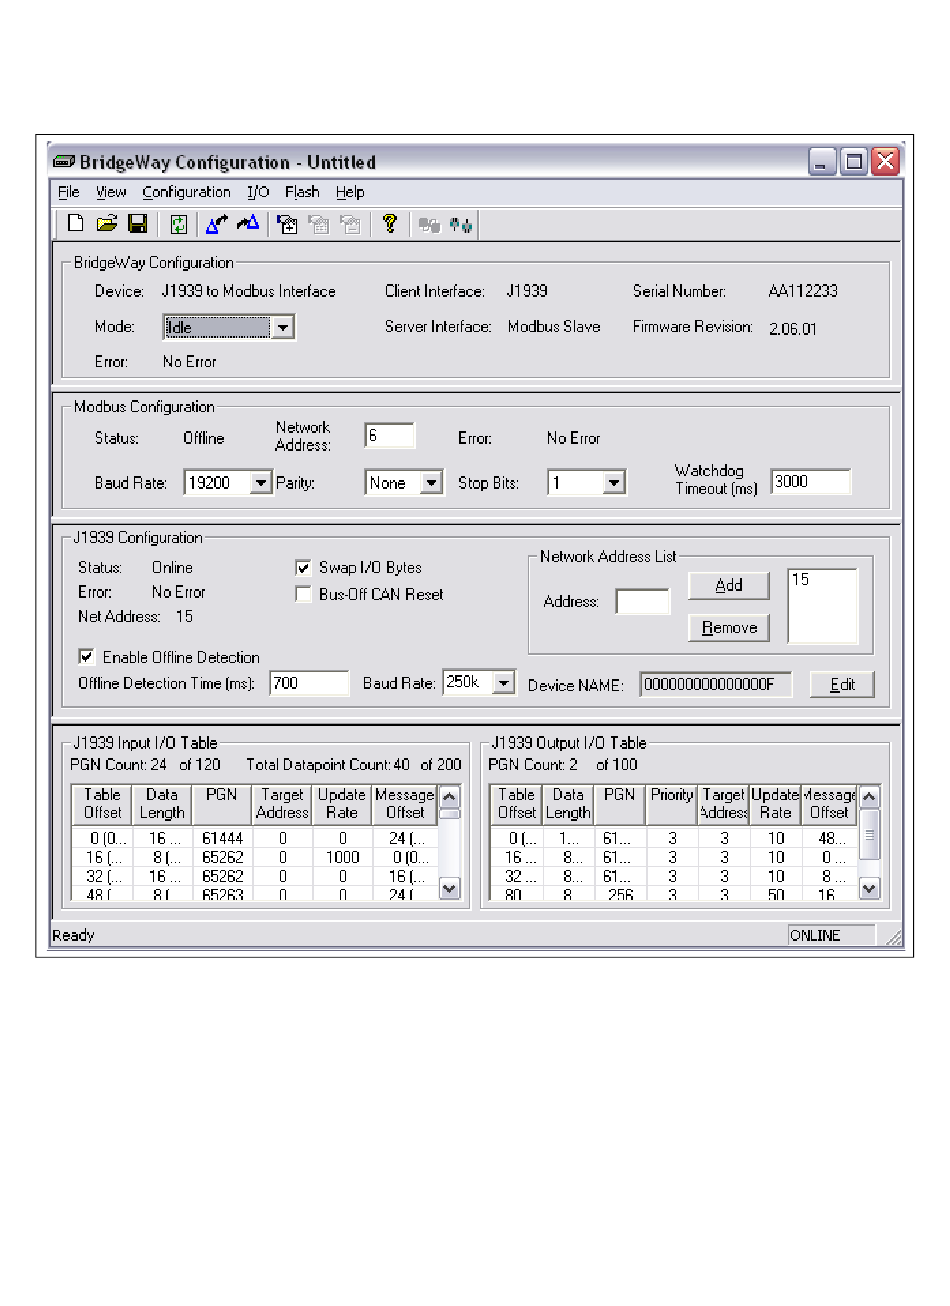Viewport: 950px width, 1306px height.
Task: Click scroll down arrow of Output I/O table
Action: click(869, 887)
